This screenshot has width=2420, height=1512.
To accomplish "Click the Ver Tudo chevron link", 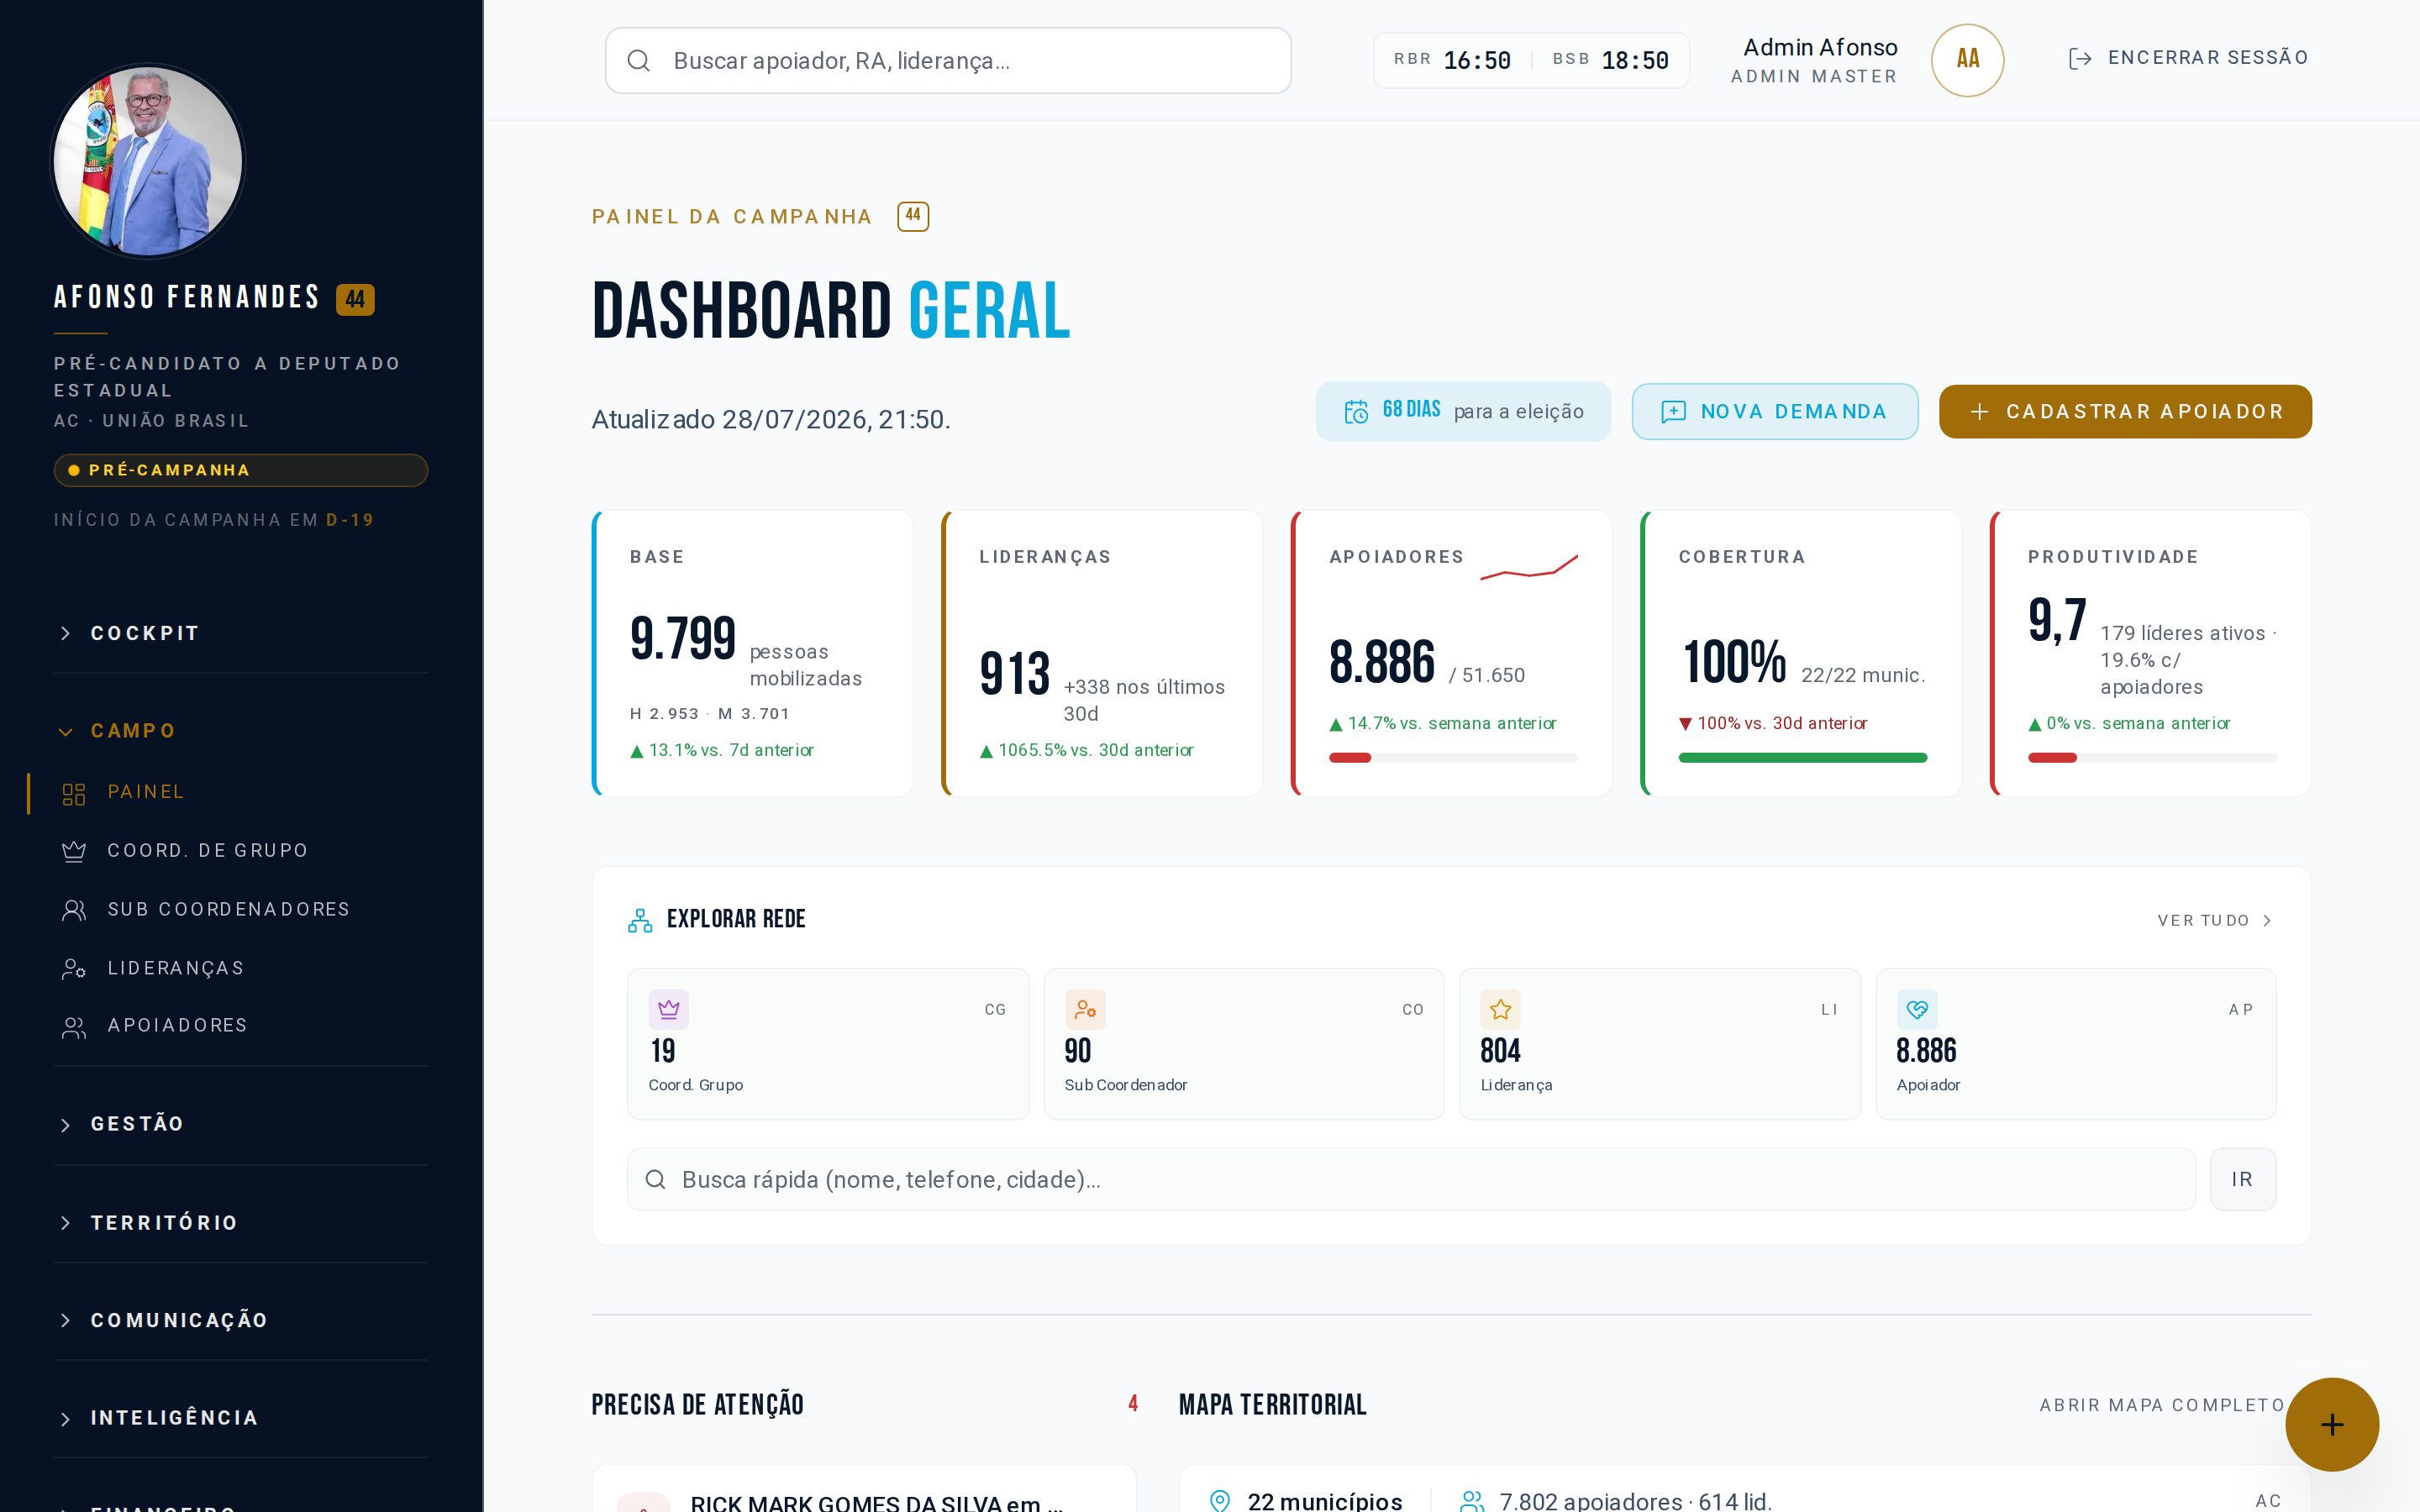I will [x=2215, y=920].
